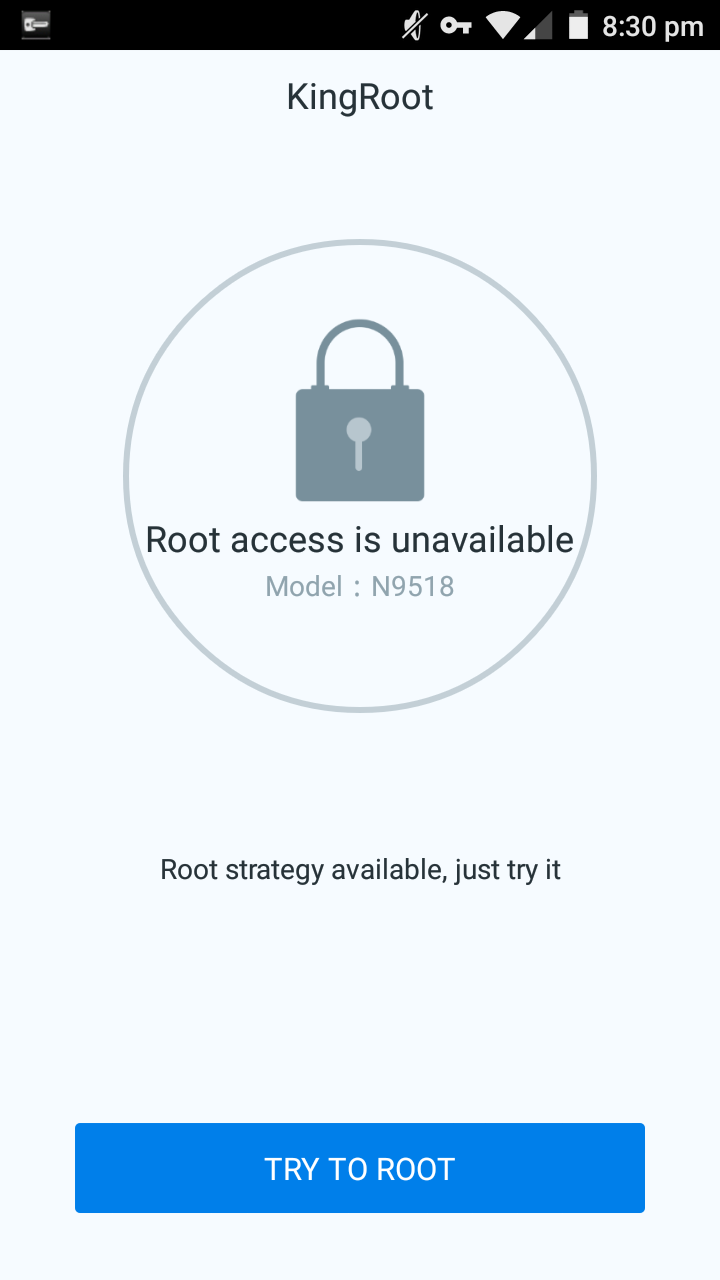The width and height of the screenshot is (720, 1280).
Task: Tap the VPN key status icon
Action: coord(456,25)
